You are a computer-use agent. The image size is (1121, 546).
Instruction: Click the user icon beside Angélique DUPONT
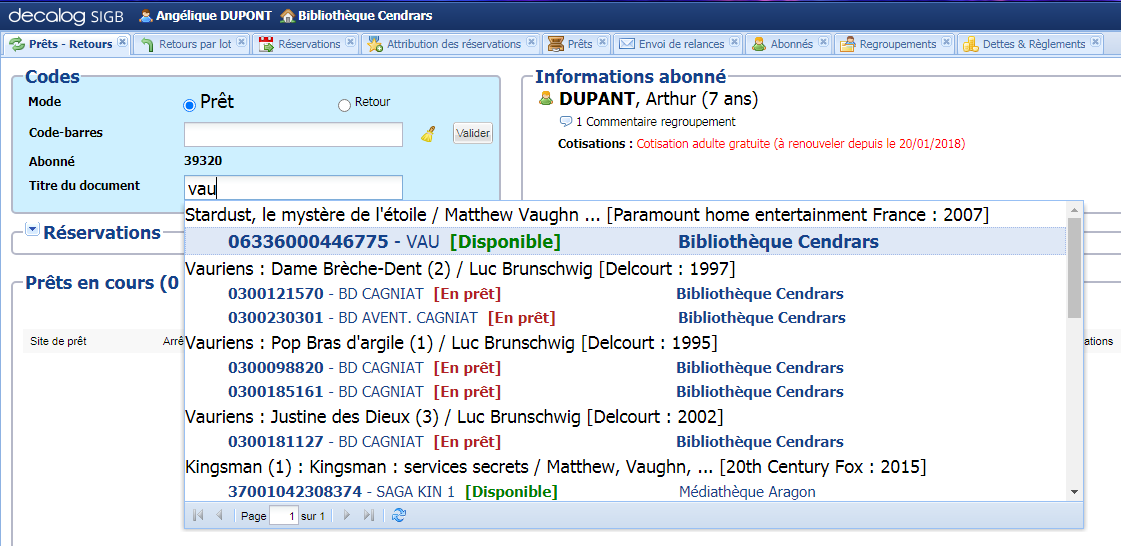pos(146,15)
